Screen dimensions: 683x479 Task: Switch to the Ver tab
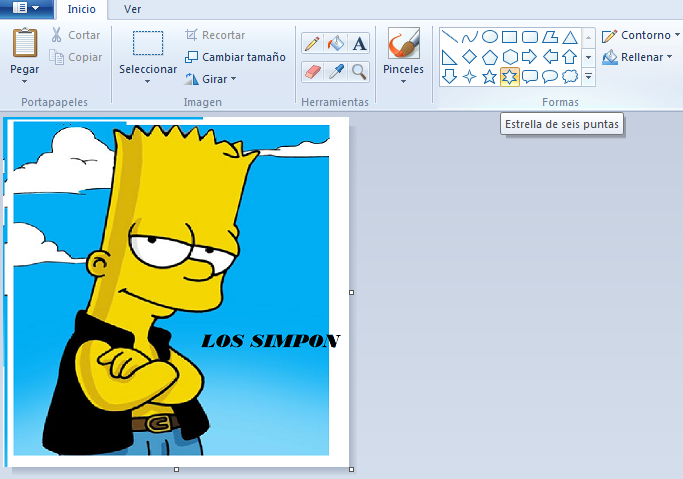132,9
